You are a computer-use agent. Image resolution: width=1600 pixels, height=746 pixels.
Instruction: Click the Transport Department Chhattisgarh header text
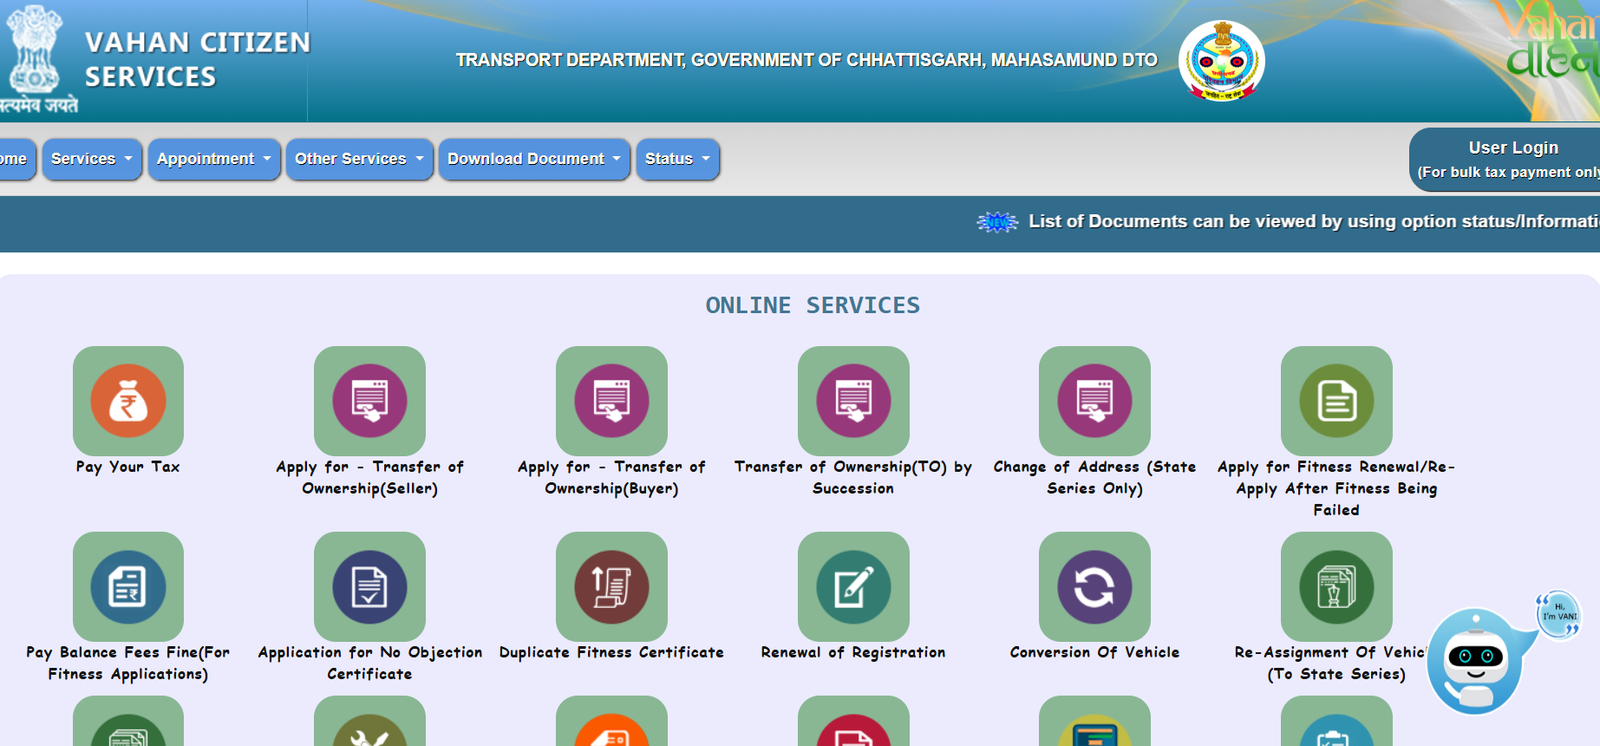point(807,60)
